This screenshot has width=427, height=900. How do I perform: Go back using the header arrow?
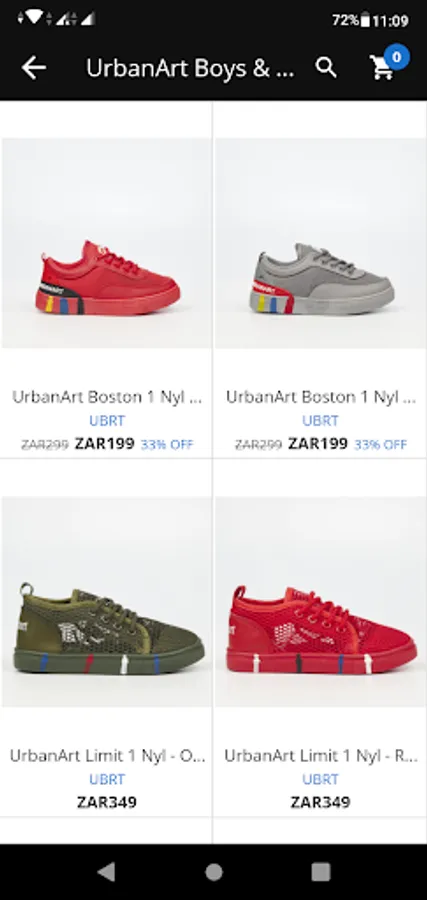(33, 68)
